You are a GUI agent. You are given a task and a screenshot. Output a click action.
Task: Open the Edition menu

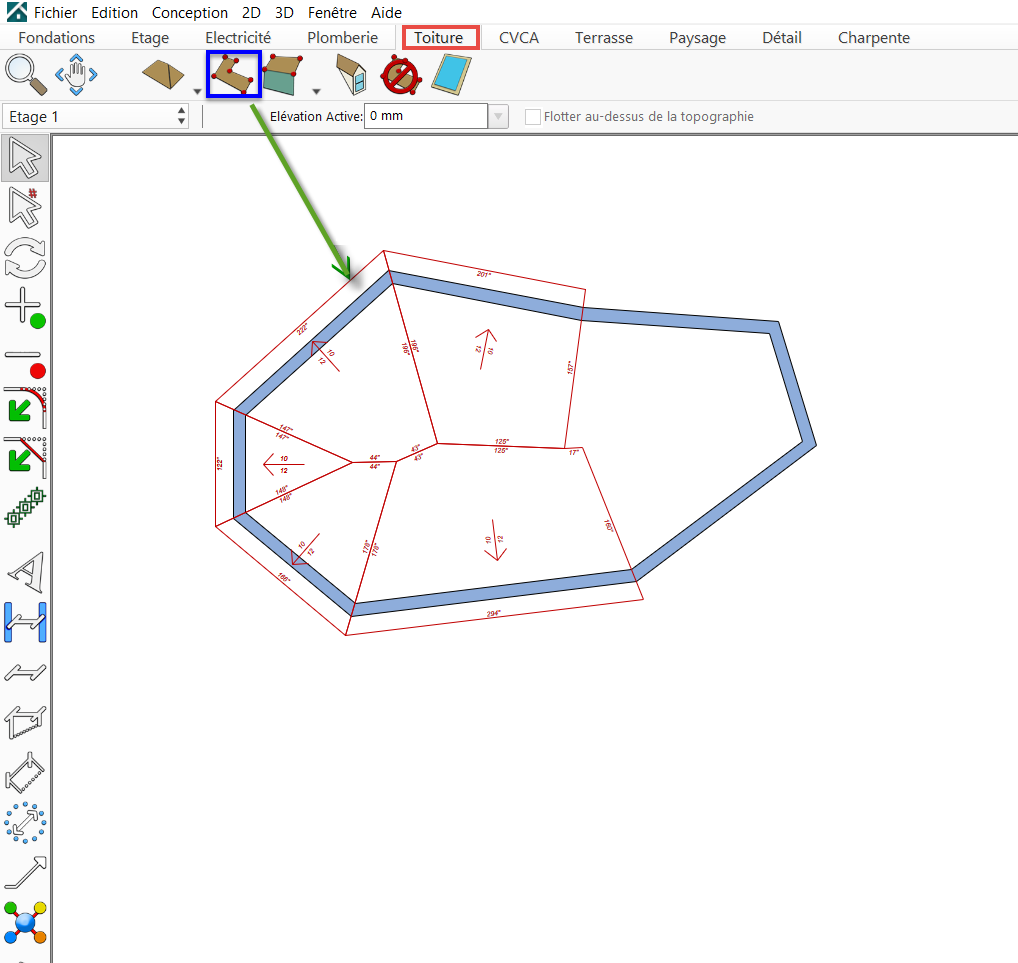(114, 13)
